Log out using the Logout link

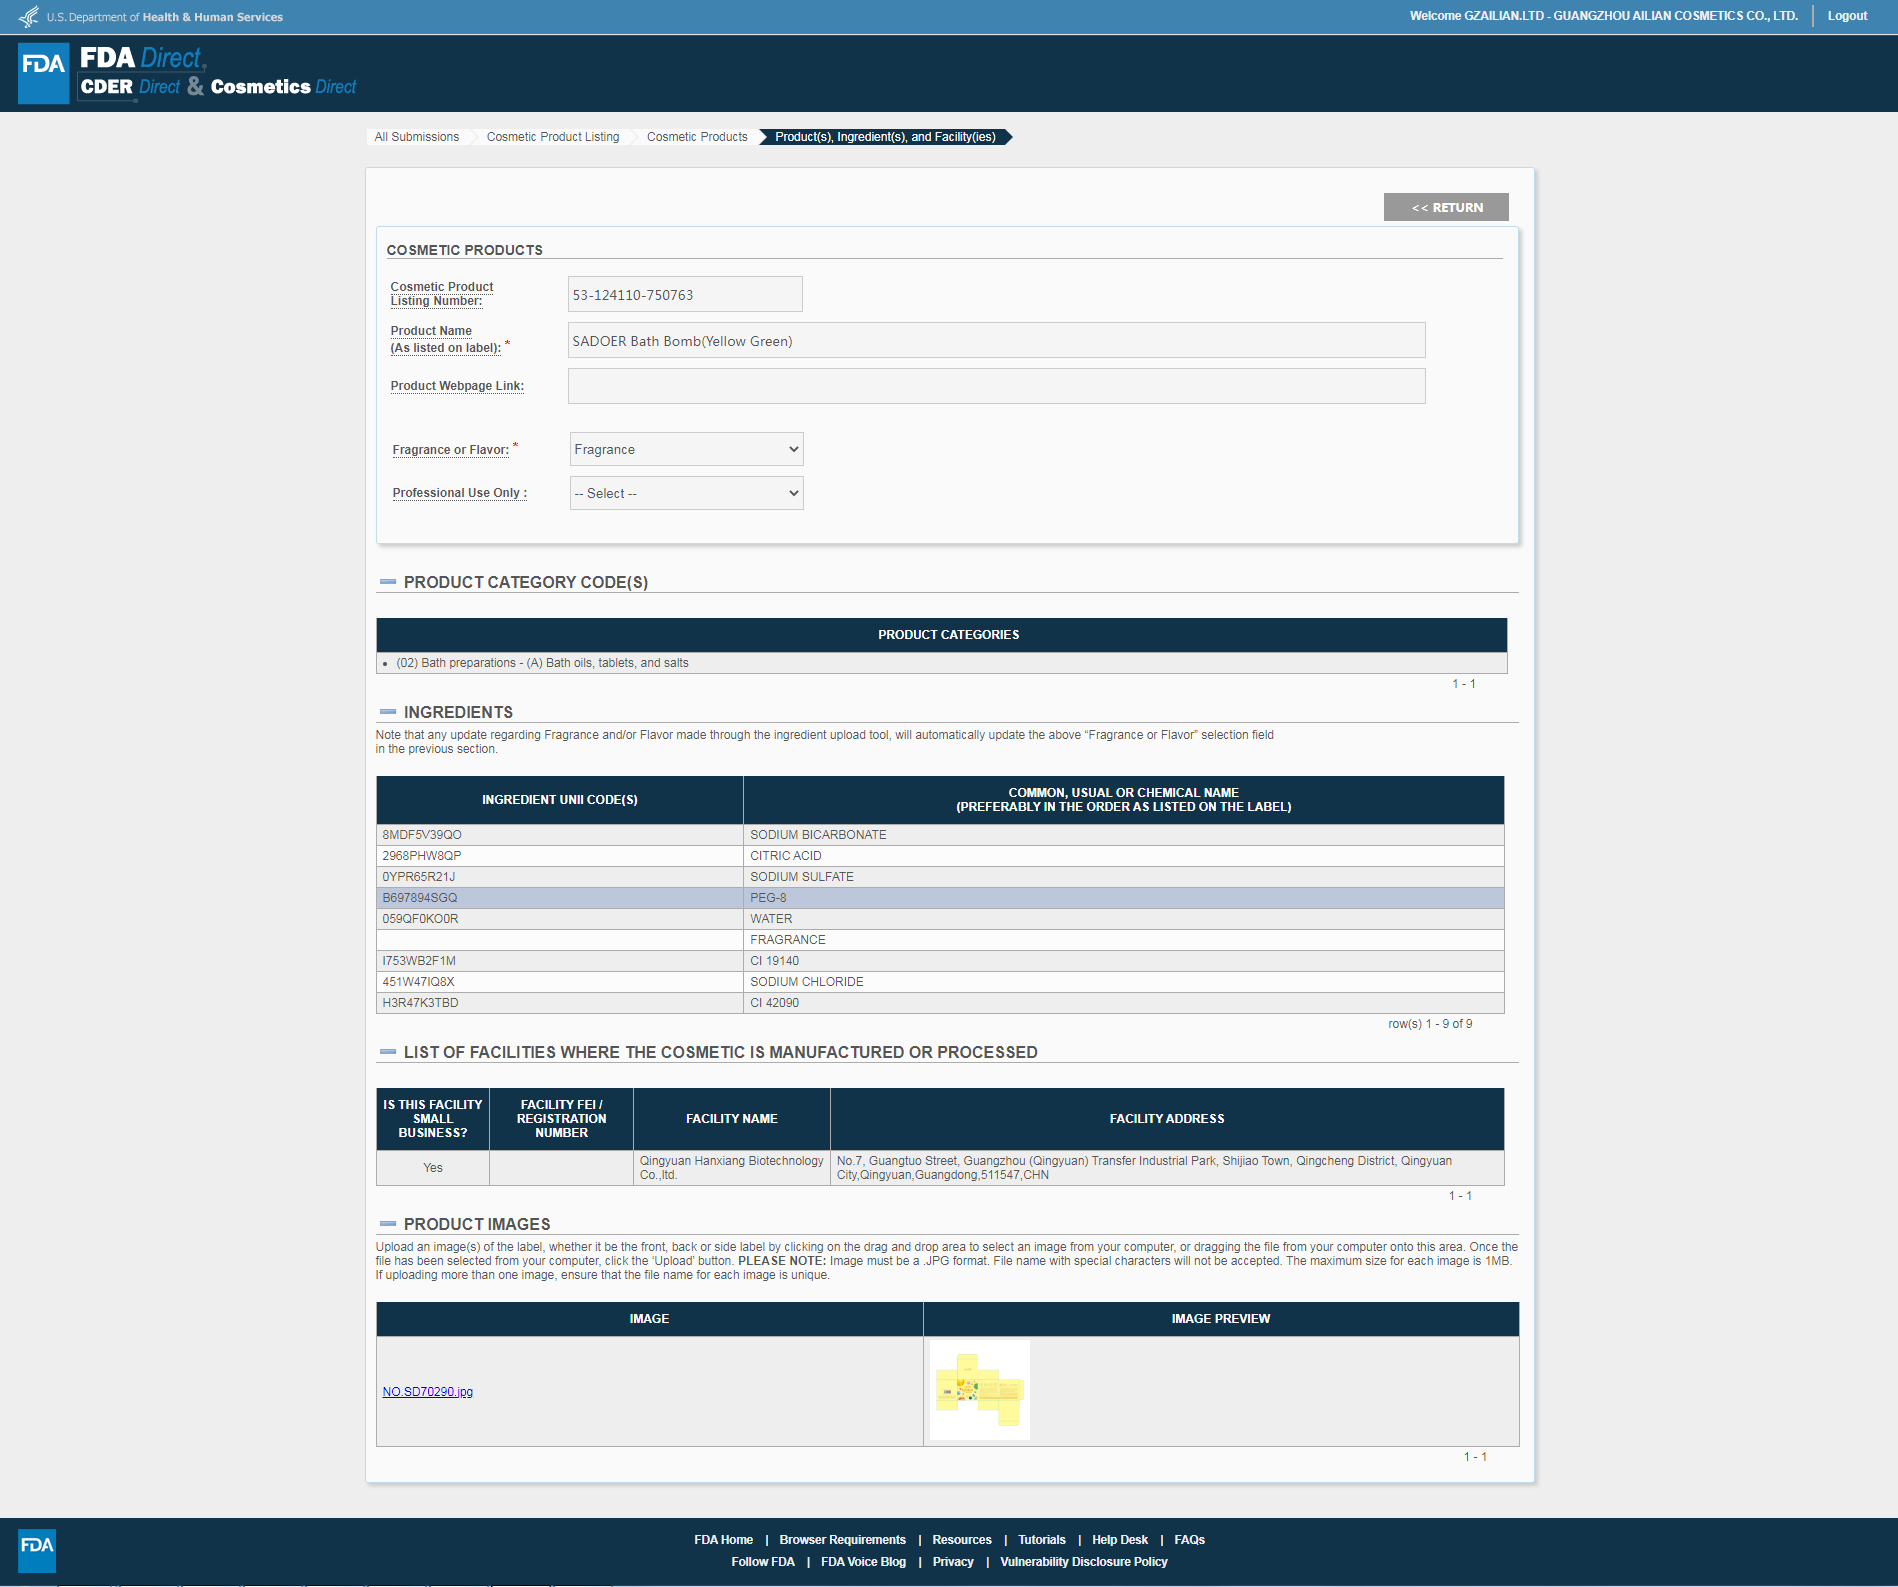[1847, 16]
